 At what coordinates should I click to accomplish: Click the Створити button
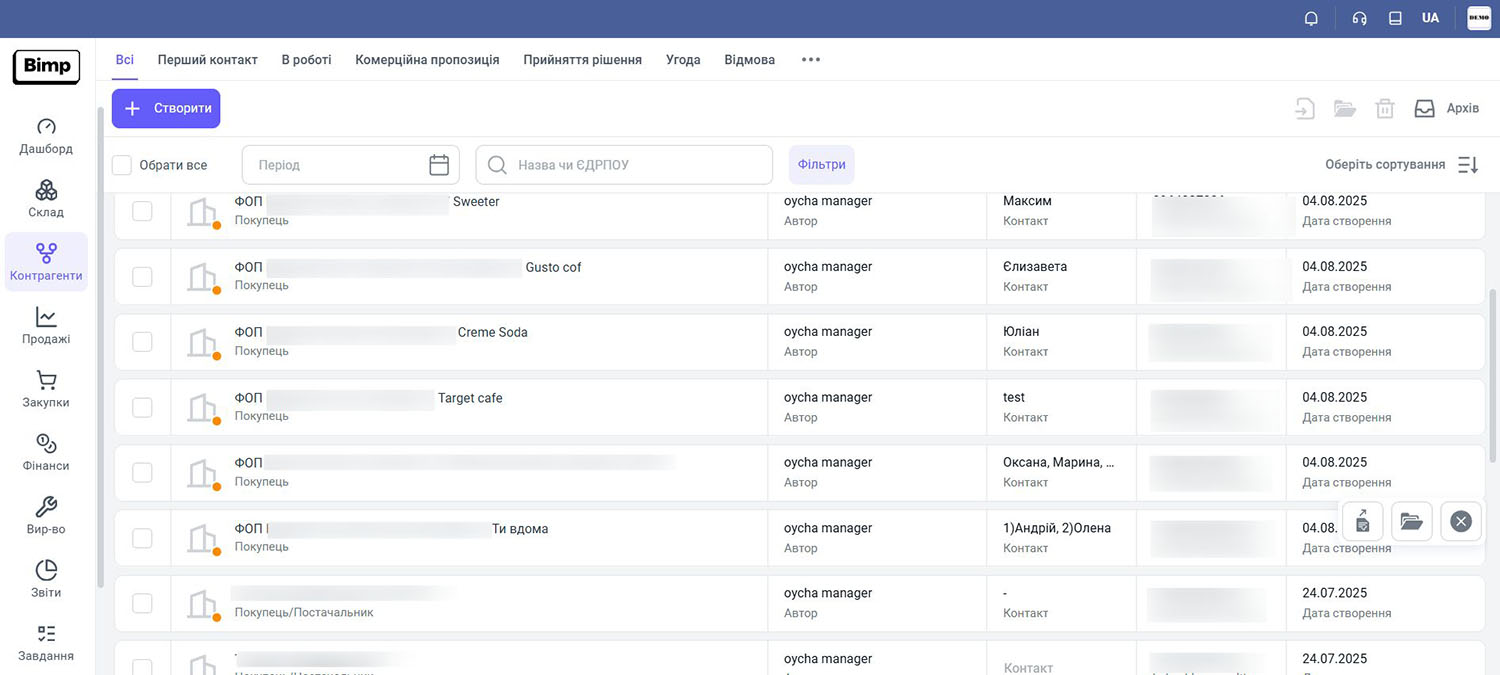166,108
